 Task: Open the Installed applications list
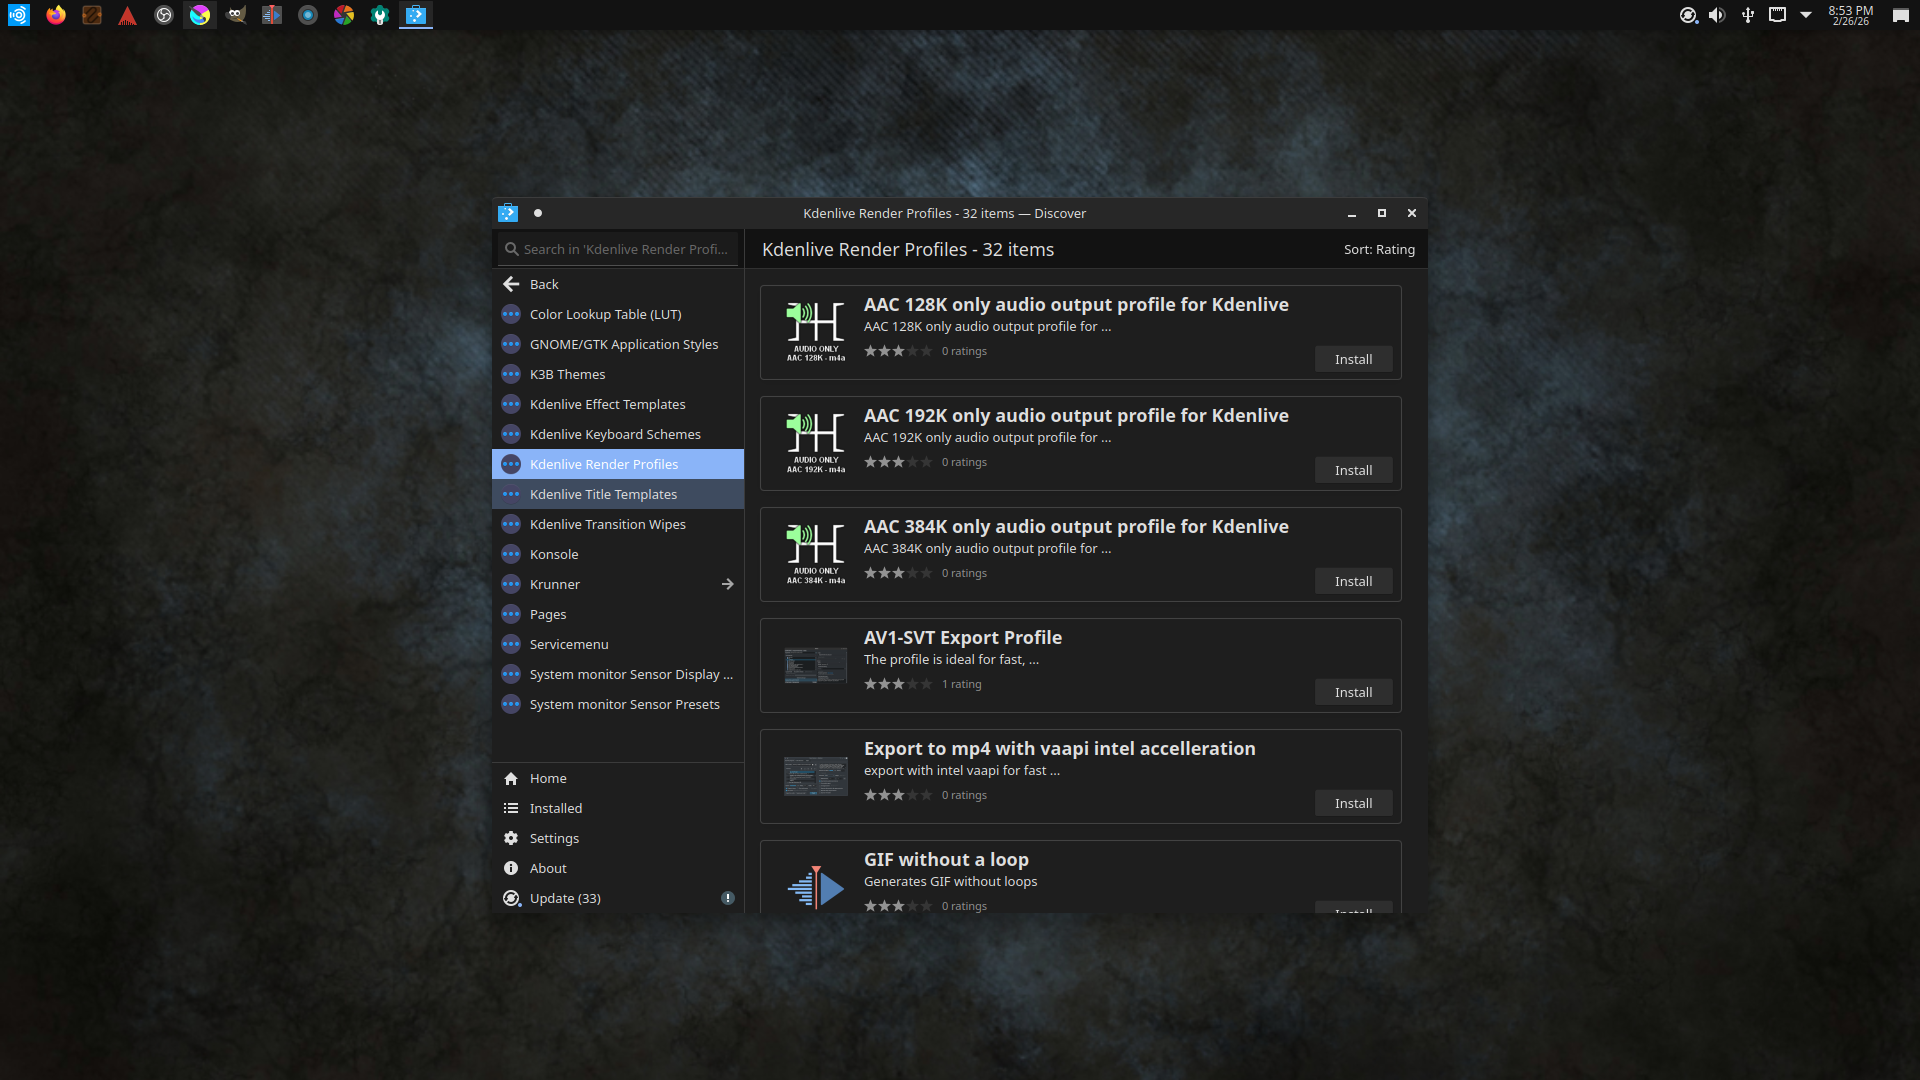click(x=618, y=808)
